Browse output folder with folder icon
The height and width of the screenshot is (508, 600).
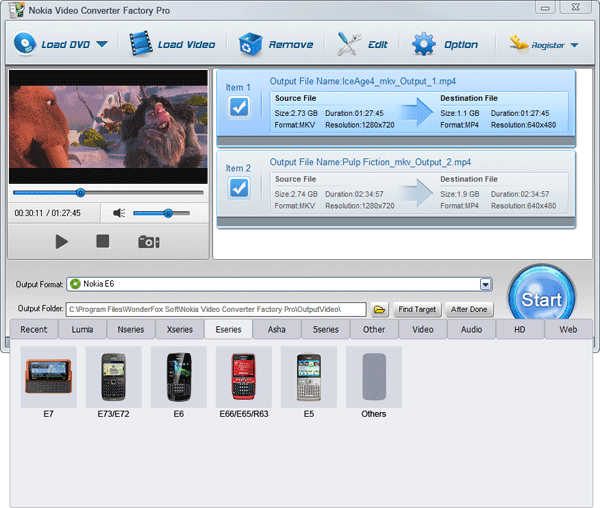coord(380,309)
